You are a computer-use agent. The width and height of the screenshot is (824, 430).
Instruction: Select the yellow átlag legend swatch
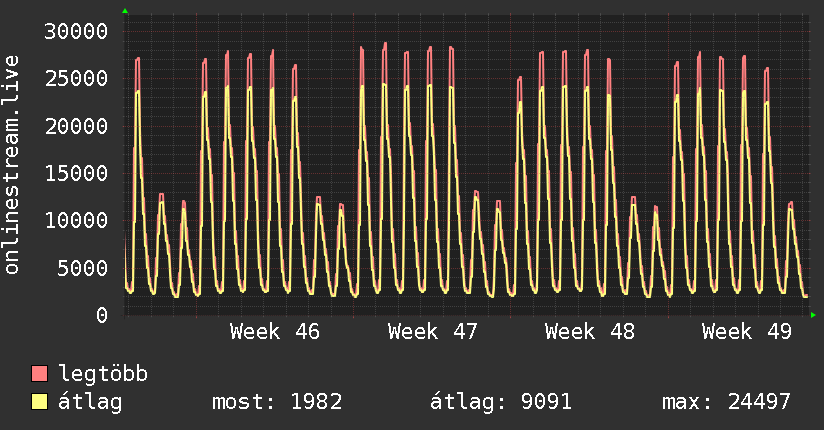(40, 402)
